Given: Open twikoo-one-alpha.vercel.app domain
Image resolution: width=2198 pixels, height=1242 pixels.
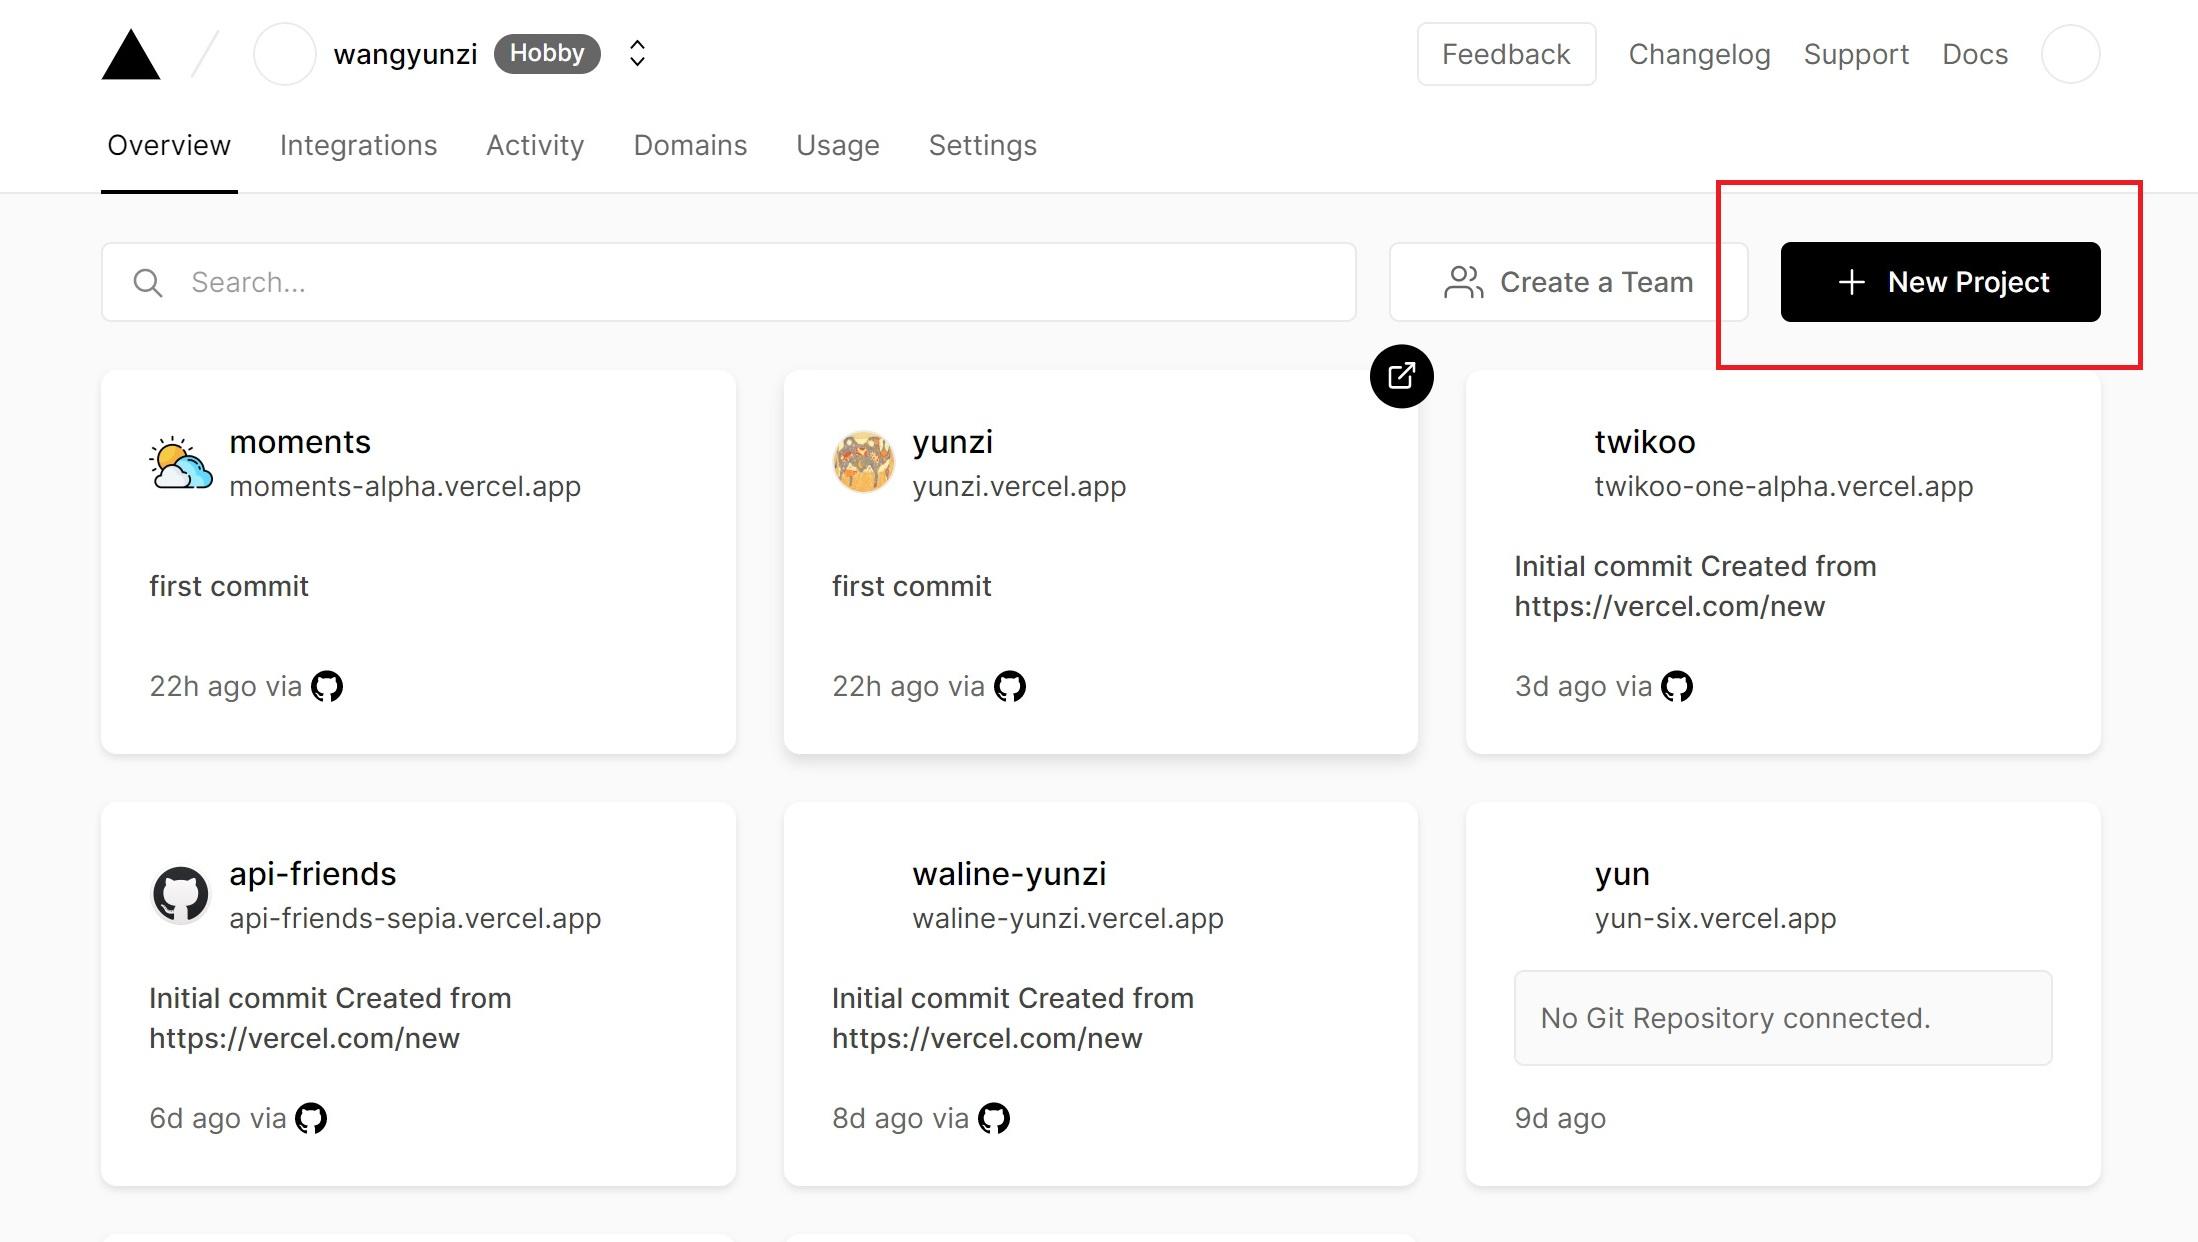Looking at the screenshot, I should [1784, 486].
